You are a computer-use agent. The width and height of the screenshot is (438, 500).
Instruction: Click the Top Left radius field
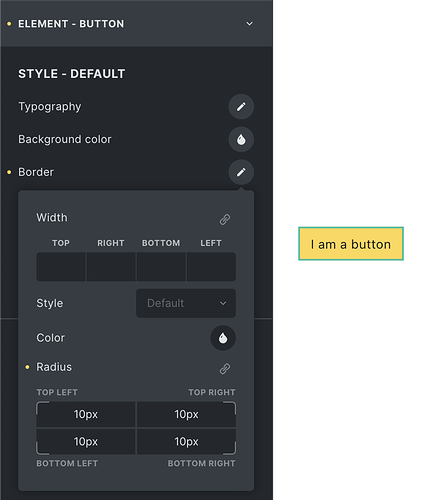86,414
